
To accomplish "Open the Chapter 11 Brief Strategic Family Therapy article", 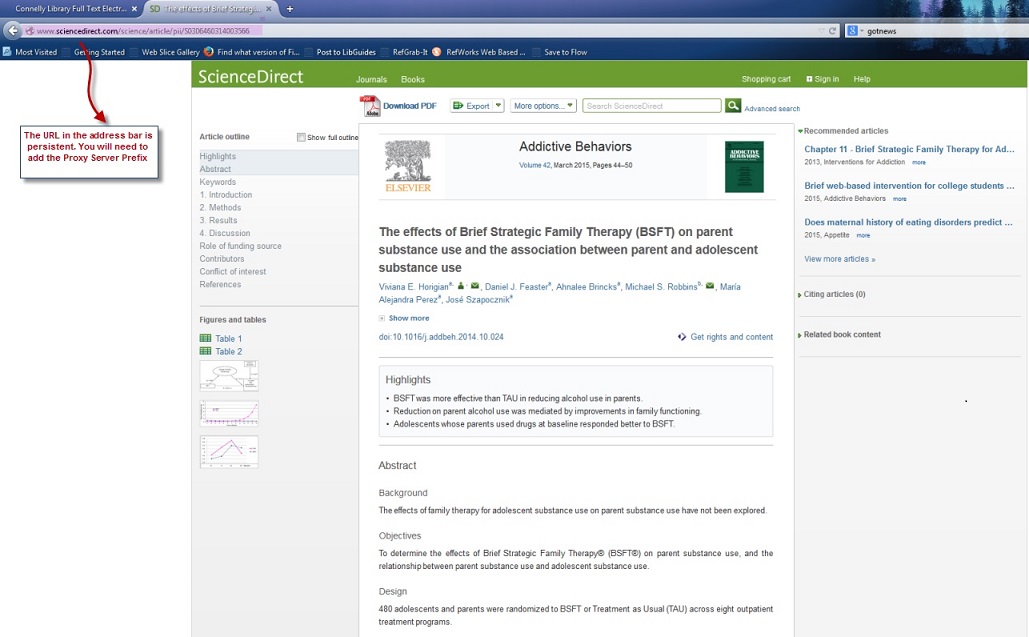I will pos(909,150).
